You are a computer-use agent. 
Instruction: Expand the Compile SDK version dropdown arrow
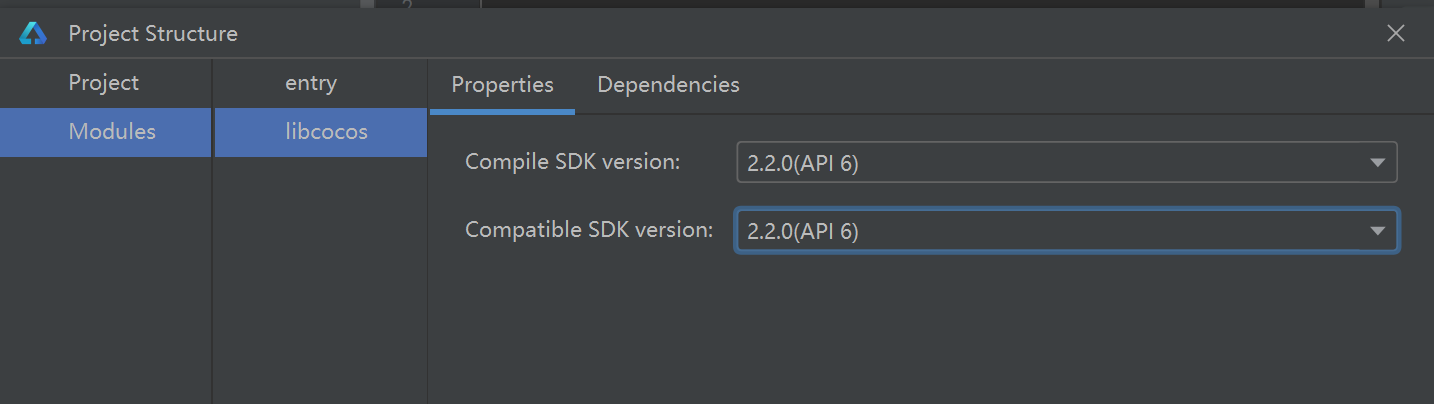(1377, 163)
